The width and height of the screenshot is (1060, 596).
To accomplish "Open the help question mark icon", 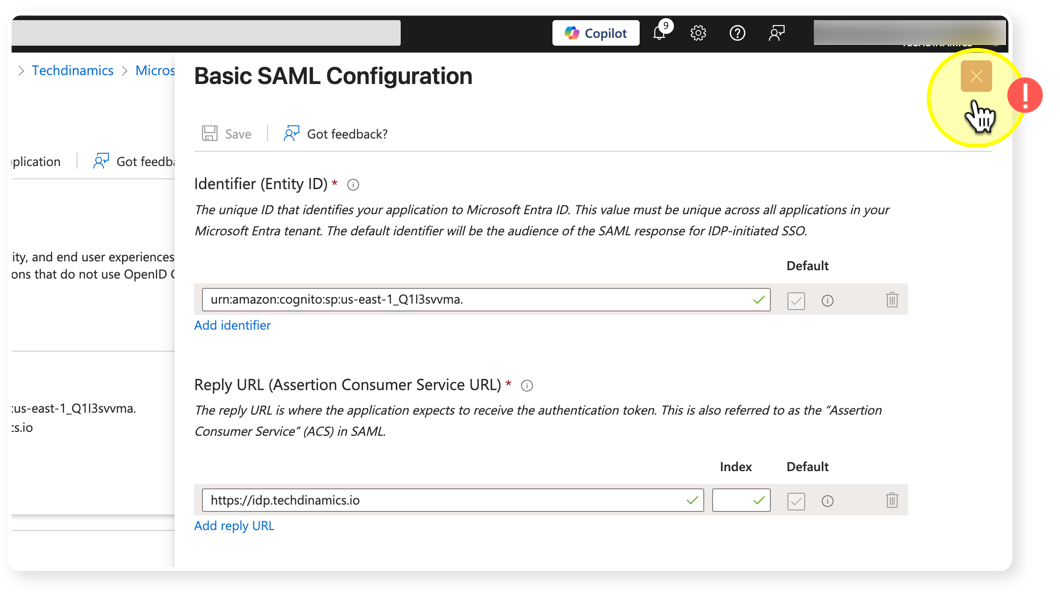I will pos(738,33).
